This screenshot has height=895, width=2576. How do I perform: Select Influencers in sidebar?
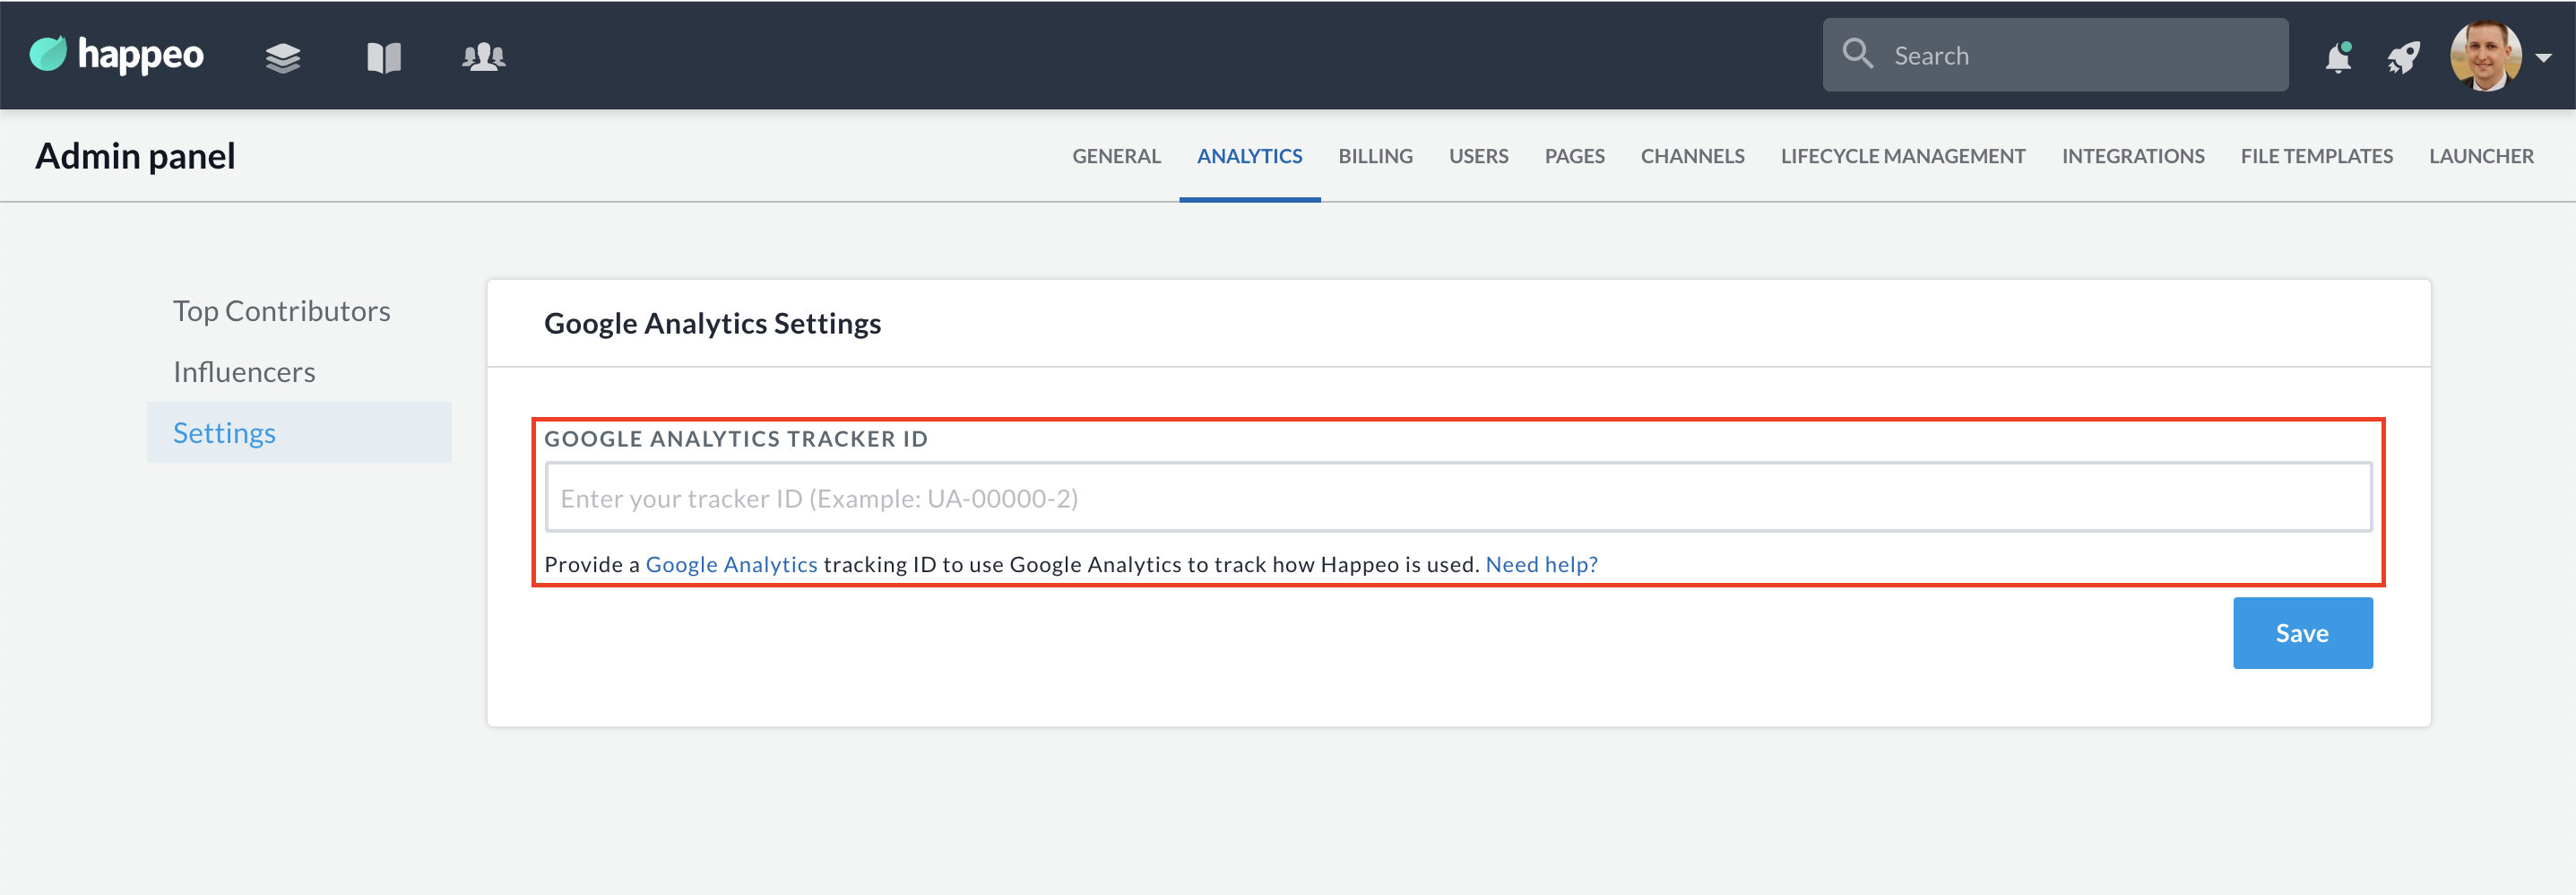tap(244, 372)
